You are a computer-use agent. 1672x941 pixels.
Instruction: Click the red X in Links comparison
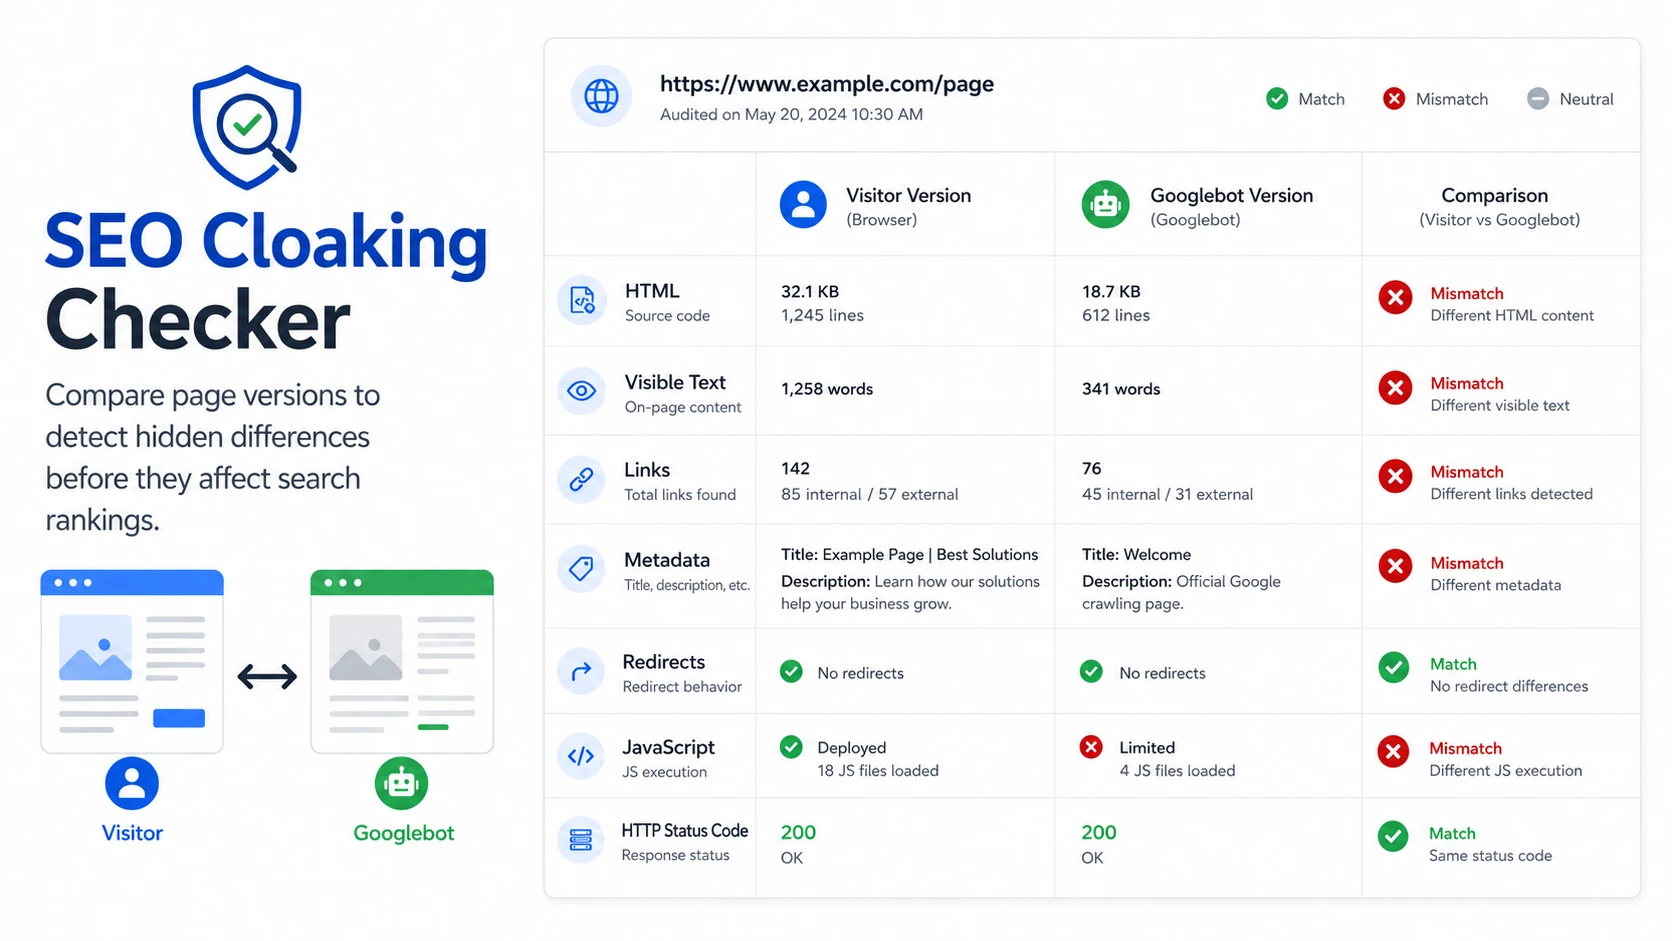click(x=1395, y=476)
